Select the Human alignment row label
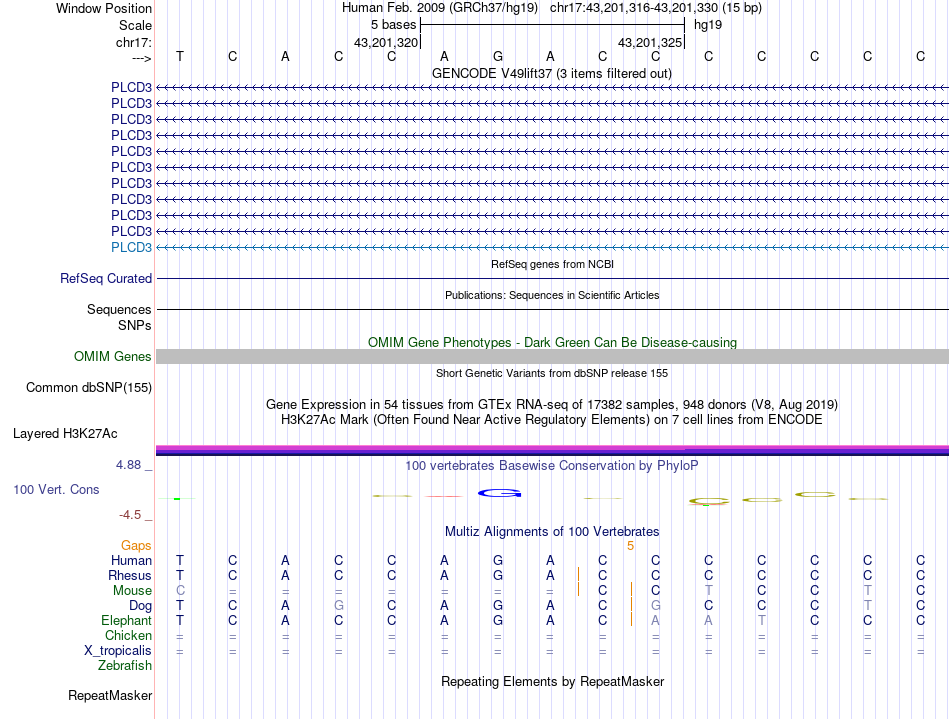 point(131,560)
